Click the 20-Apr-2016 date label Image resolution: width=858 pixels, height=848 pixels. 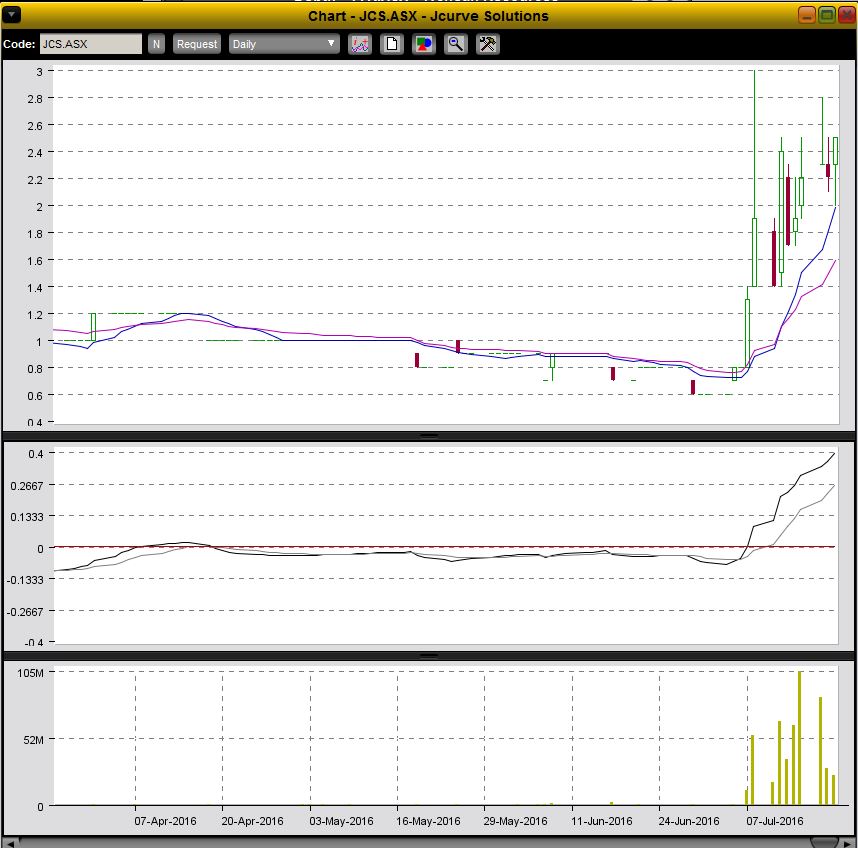[252, 821]
